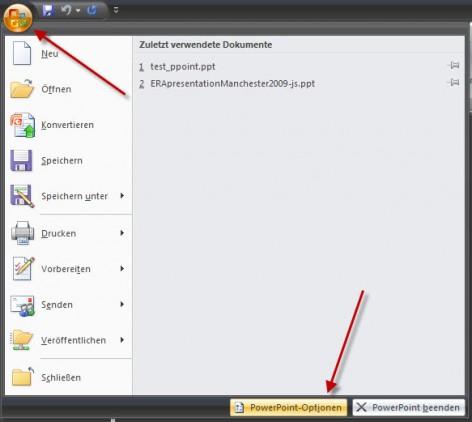This screenshot has width=472, height=422.
Task: Click the blank page Neu icon
Action: pos(22,53)
